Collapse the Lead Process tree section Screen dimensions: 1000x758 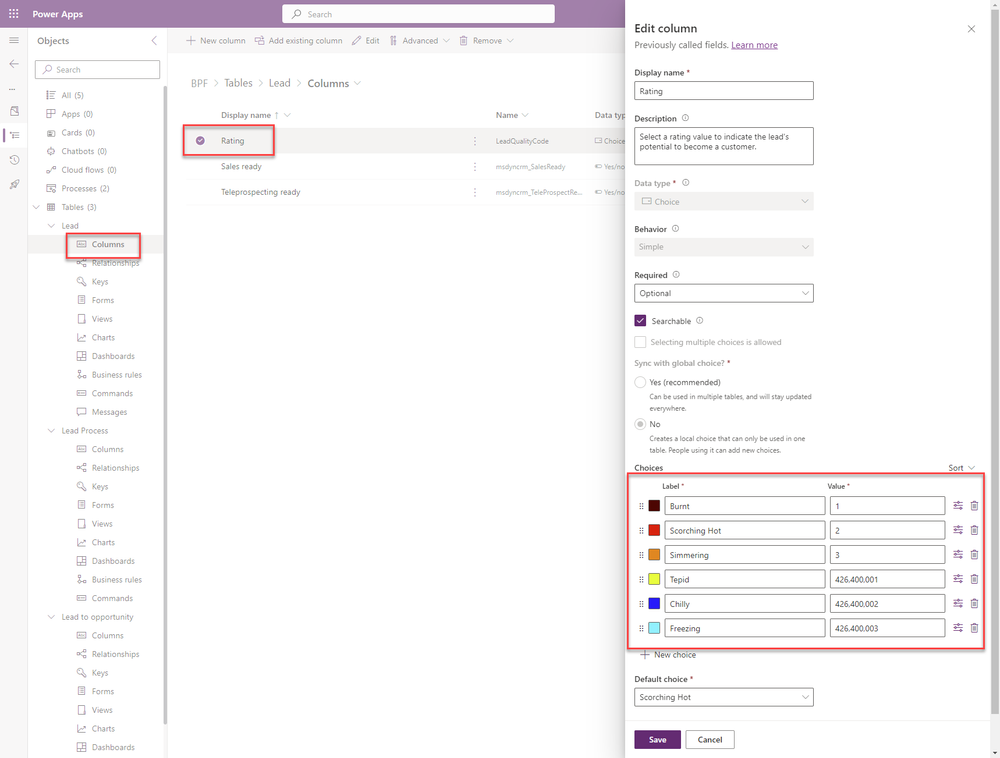tap(51, 430)
